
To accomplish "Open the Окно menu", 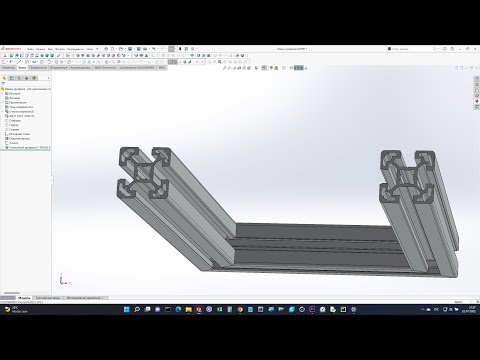I will 90,49.
